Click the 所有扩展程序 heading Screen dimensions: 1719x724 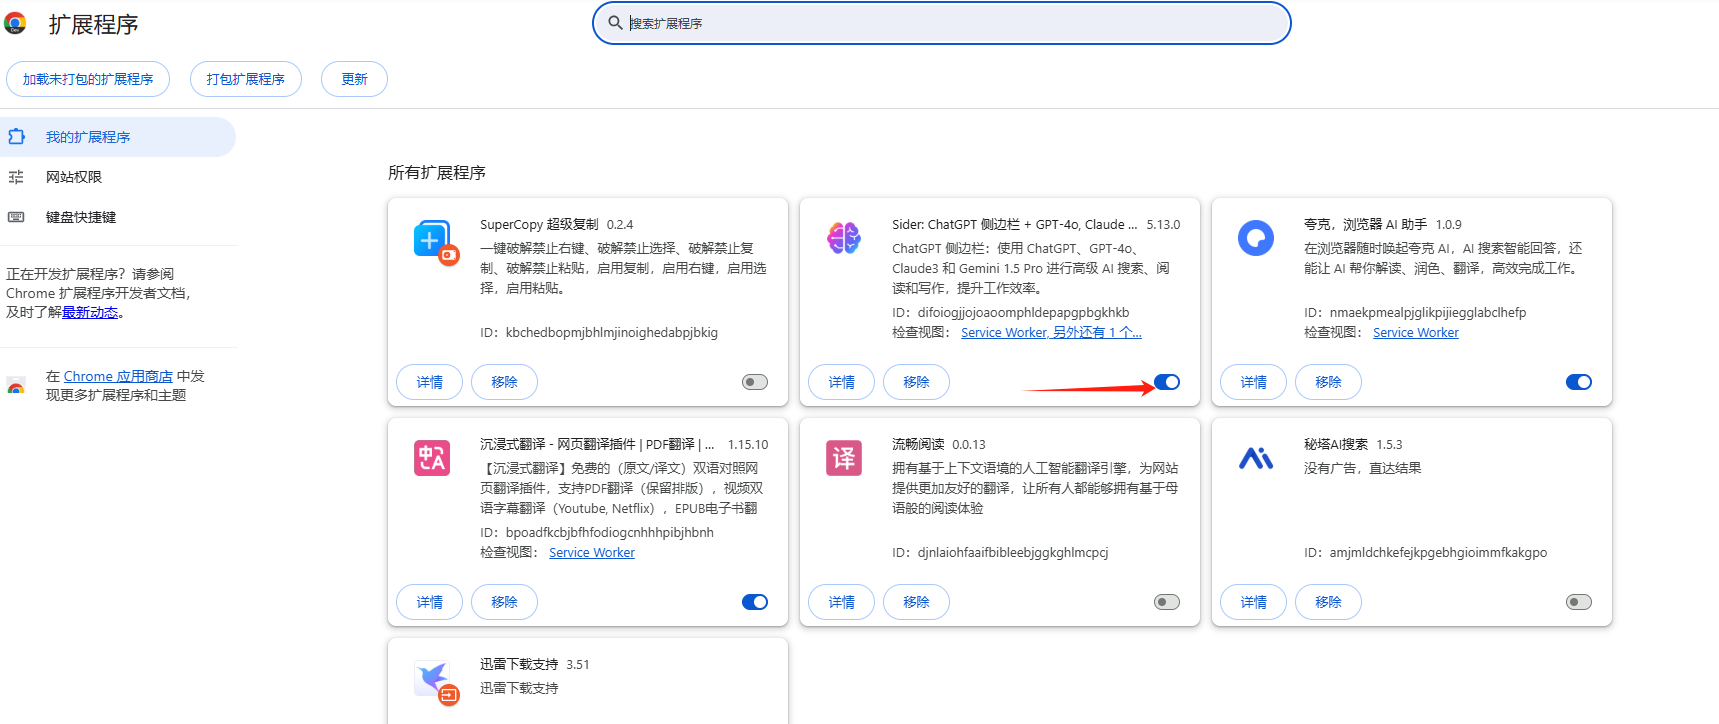[x=437, y=172]
